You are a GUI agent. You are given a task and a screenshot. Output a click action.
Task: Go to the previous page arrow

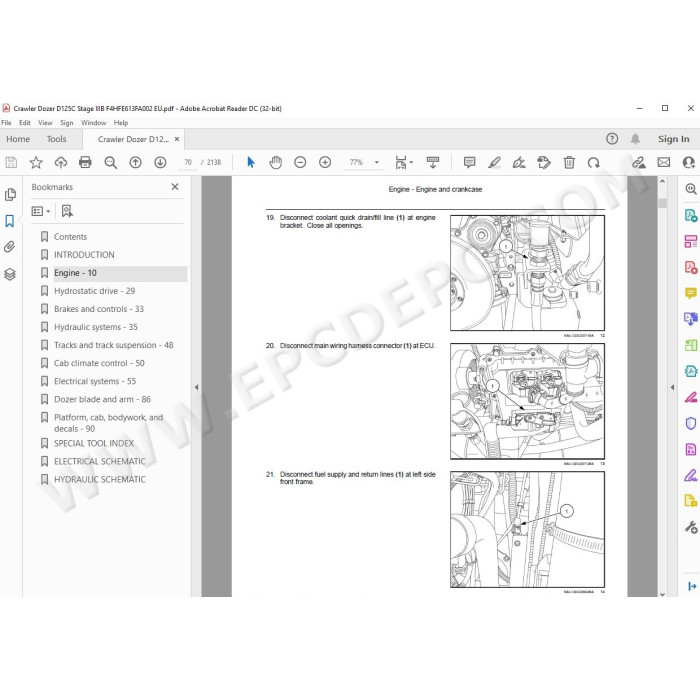click(x=135, y=162)
